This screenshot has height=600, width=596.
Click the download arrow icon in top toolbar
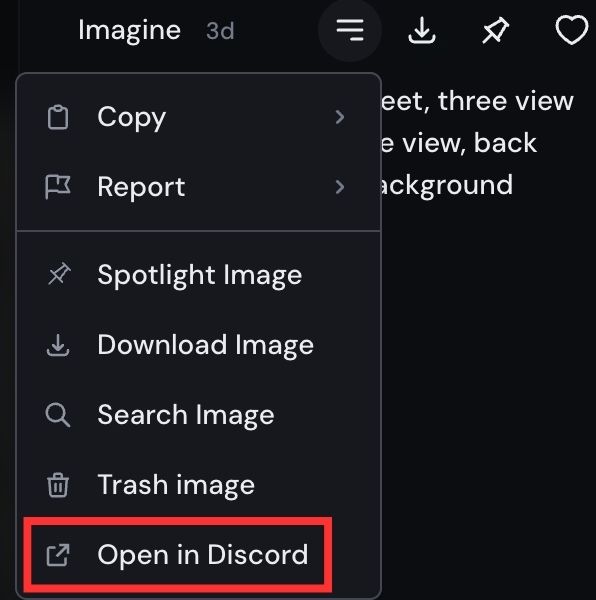click(422, 30)
